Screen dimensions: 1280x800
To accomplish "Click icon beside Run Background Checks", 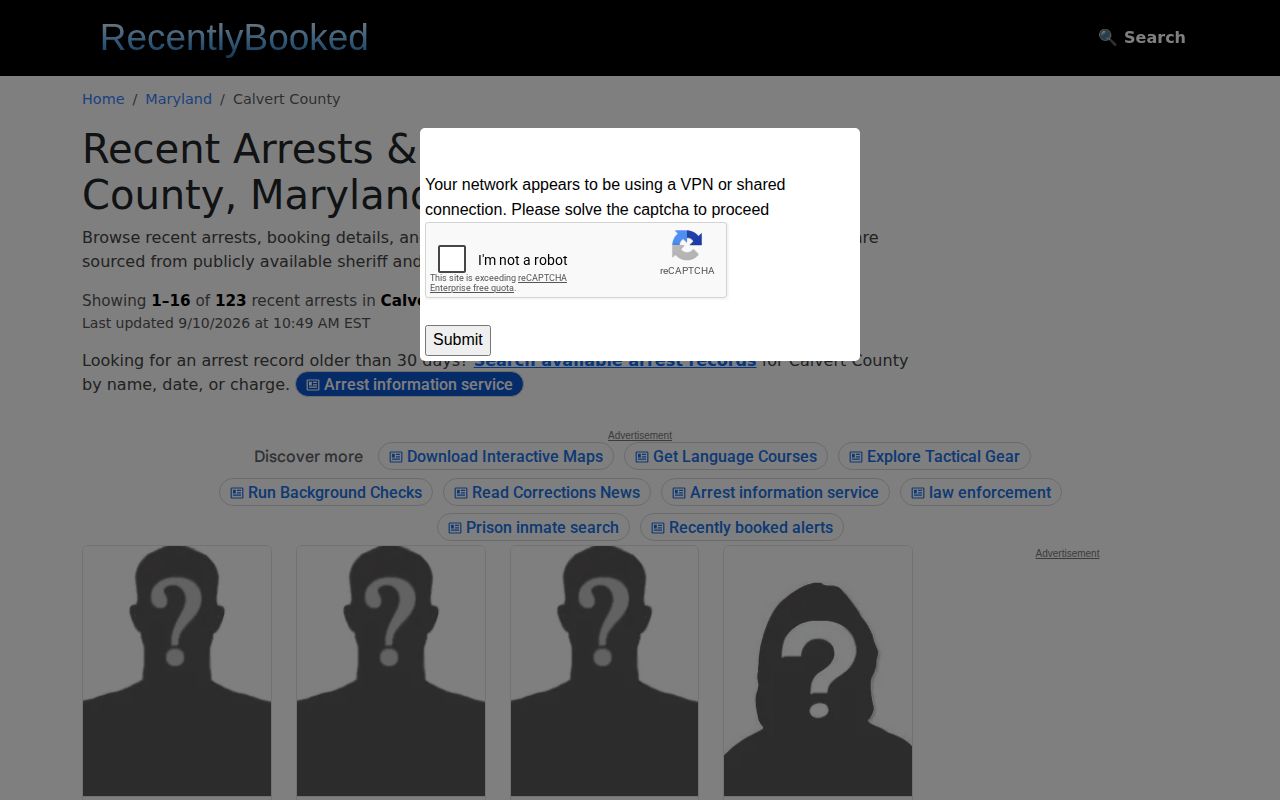I will (x=237, y=493).
